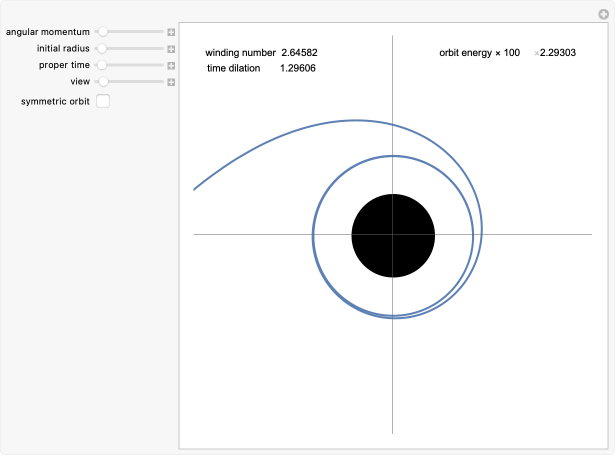Click the winding number value 2.64582
The height and width of the screenshot is (456, 615).
299,52
